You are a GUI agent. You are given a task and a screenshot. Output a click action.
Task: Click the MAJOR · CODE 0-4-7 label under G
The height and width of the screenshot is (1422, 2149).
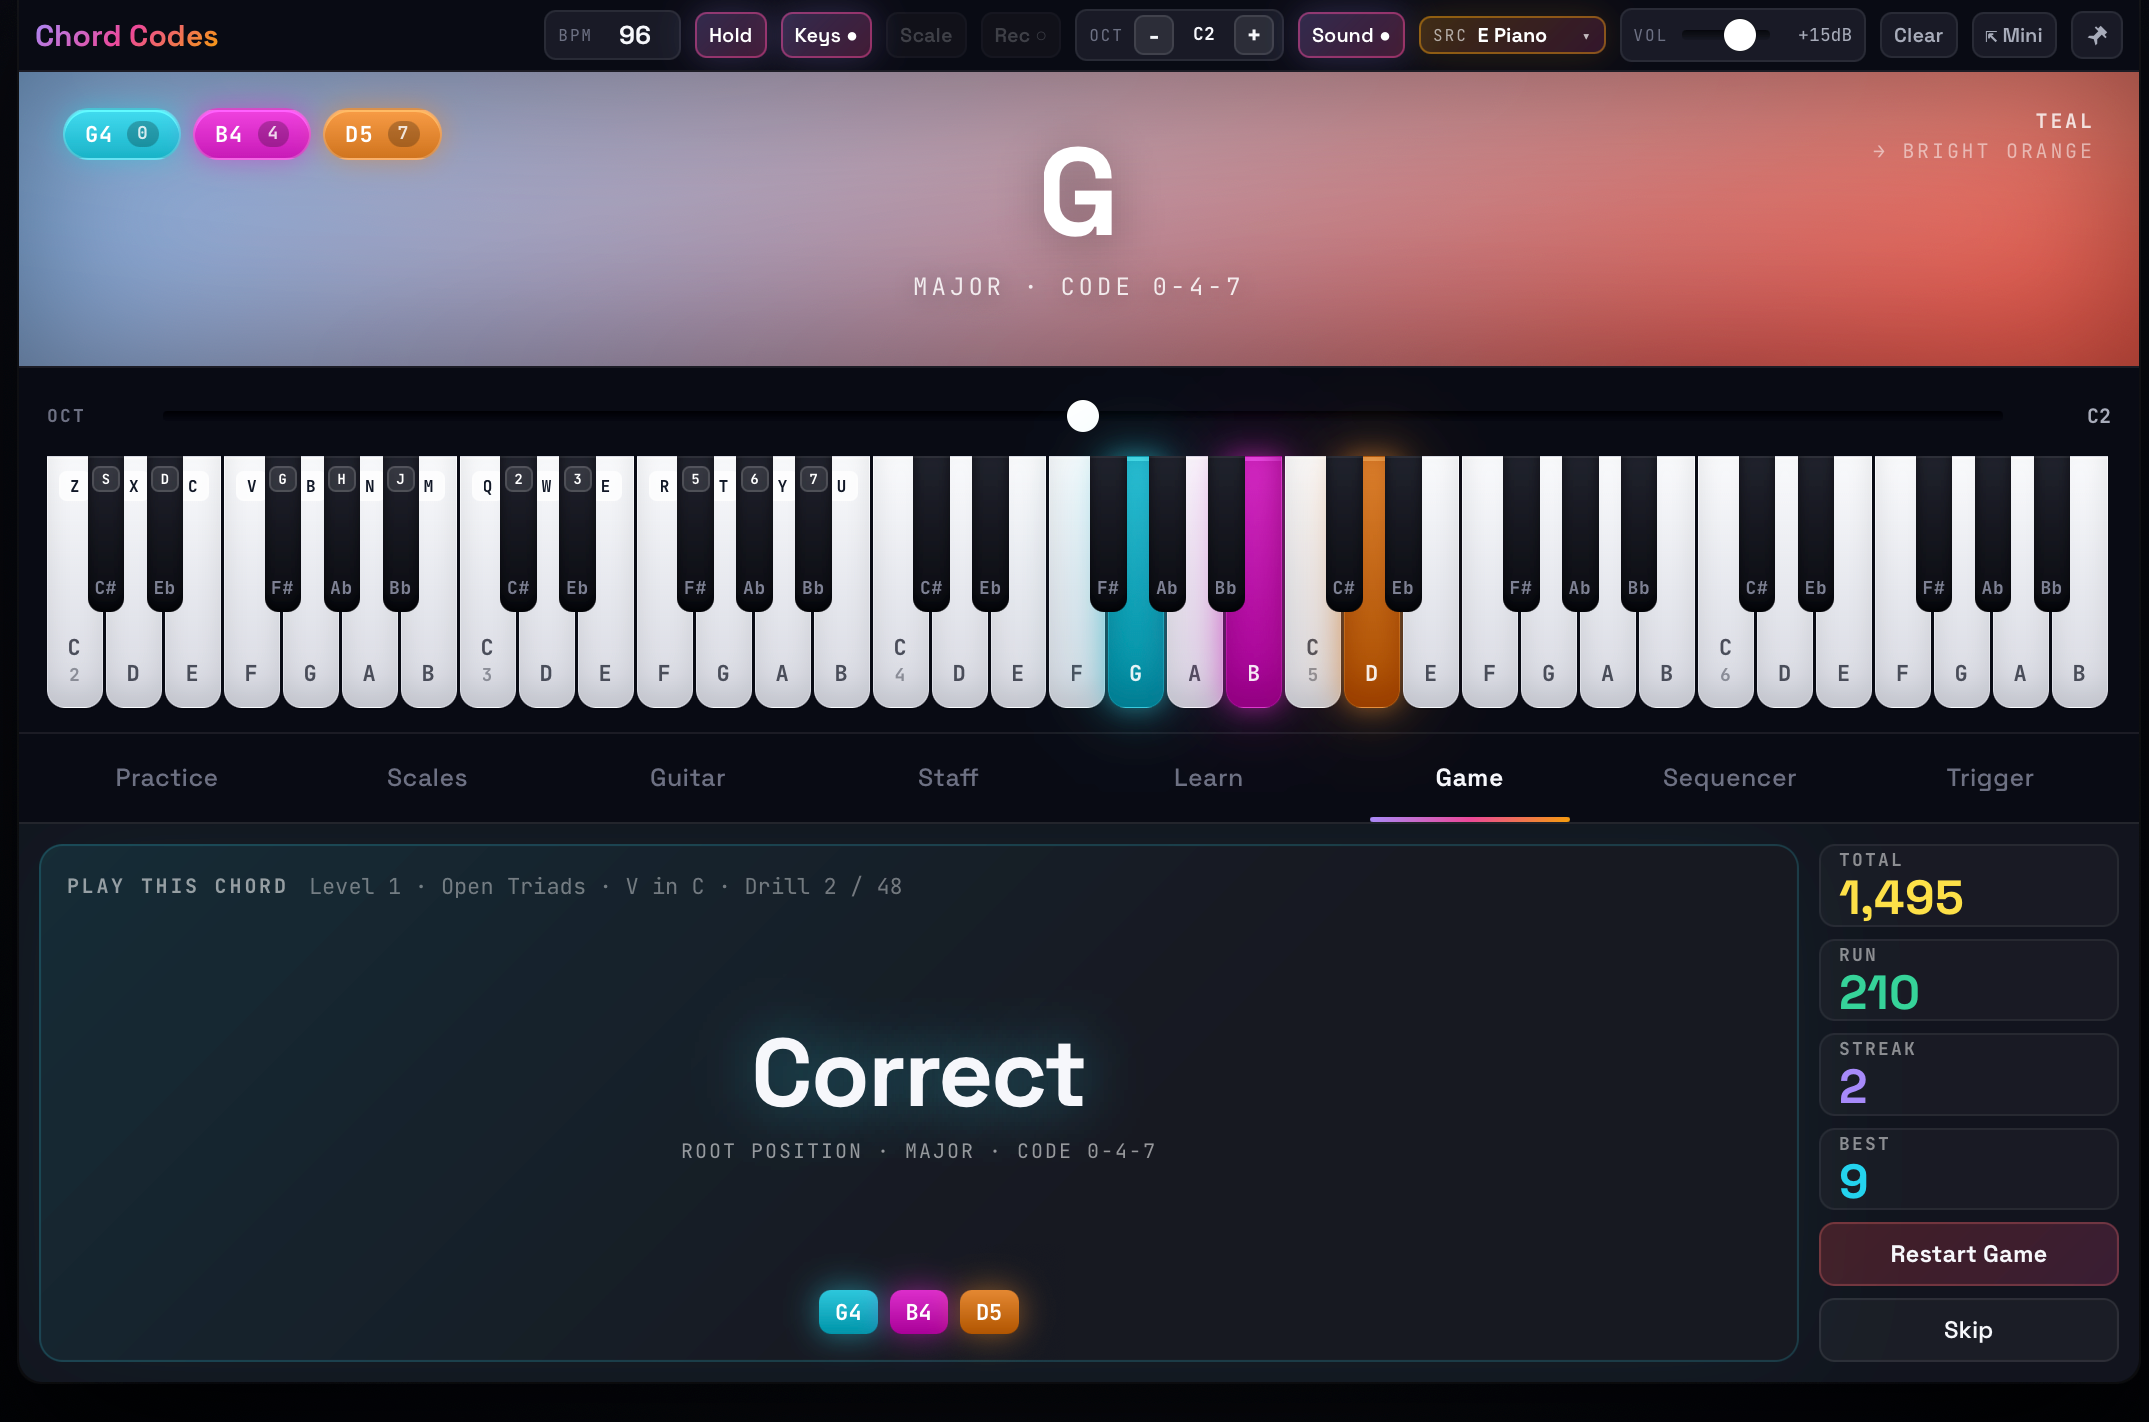(x=1078, y=287)
